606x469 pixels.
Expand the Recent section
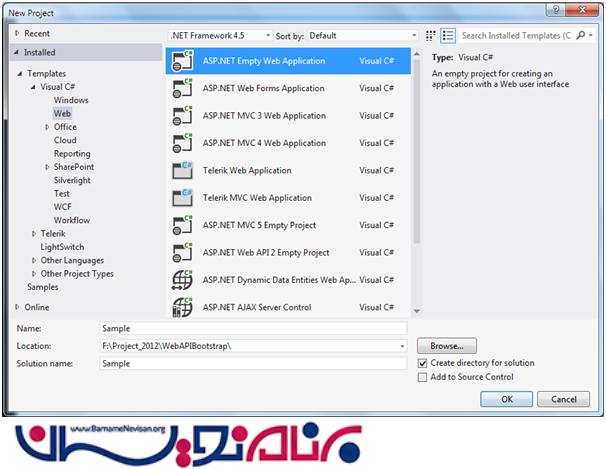pos(17,33)
